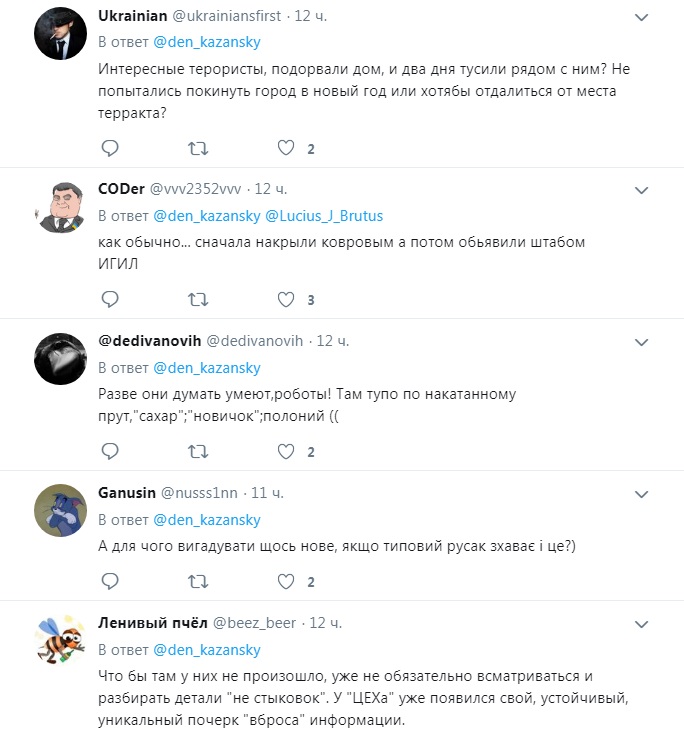This screenshot has width=684, height=741.
Task: Like the @dedivanovih tweet
Action: (x=286, y=451)
